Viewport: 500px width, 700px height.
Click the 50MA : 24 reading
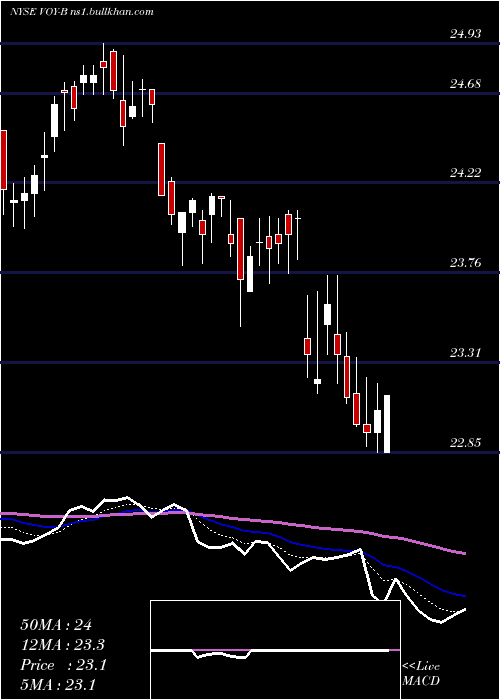pyautogui.click(x=56, y=625)
